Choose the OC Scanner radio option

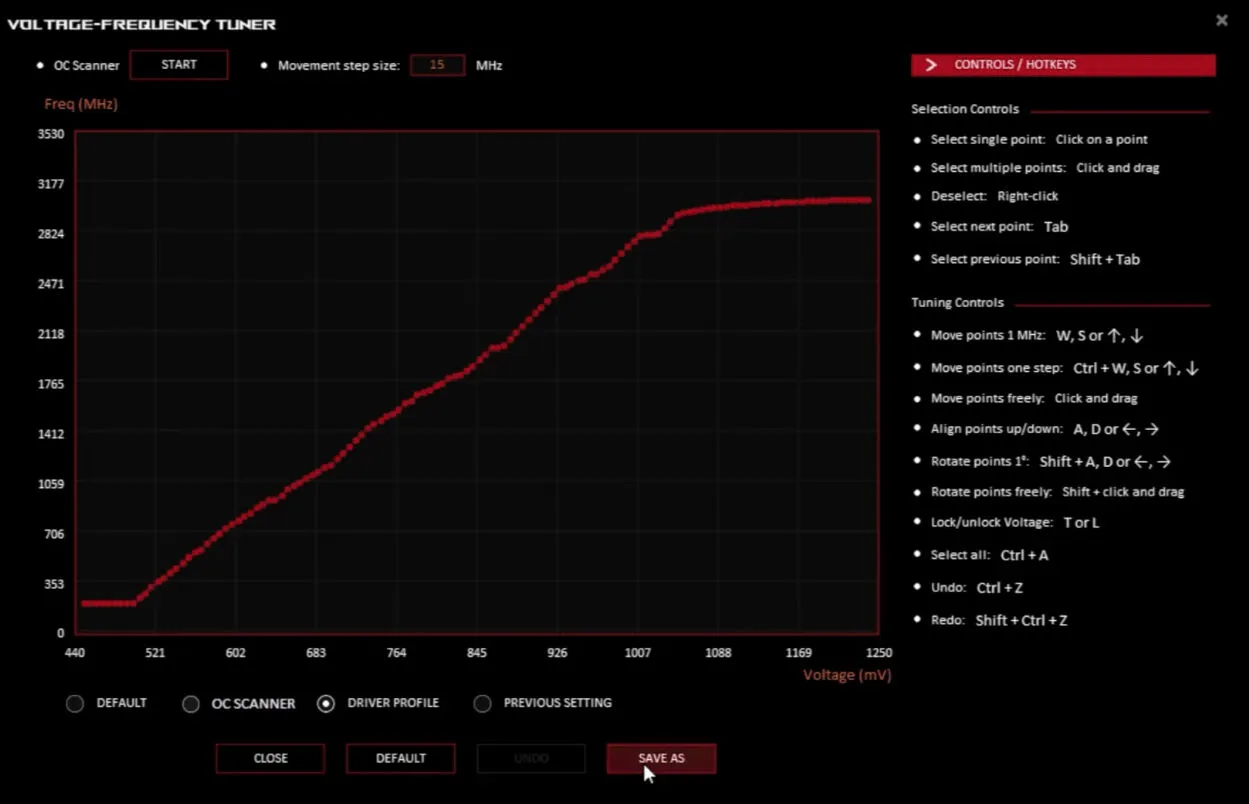pyautogui.click(x=191, y=704)
